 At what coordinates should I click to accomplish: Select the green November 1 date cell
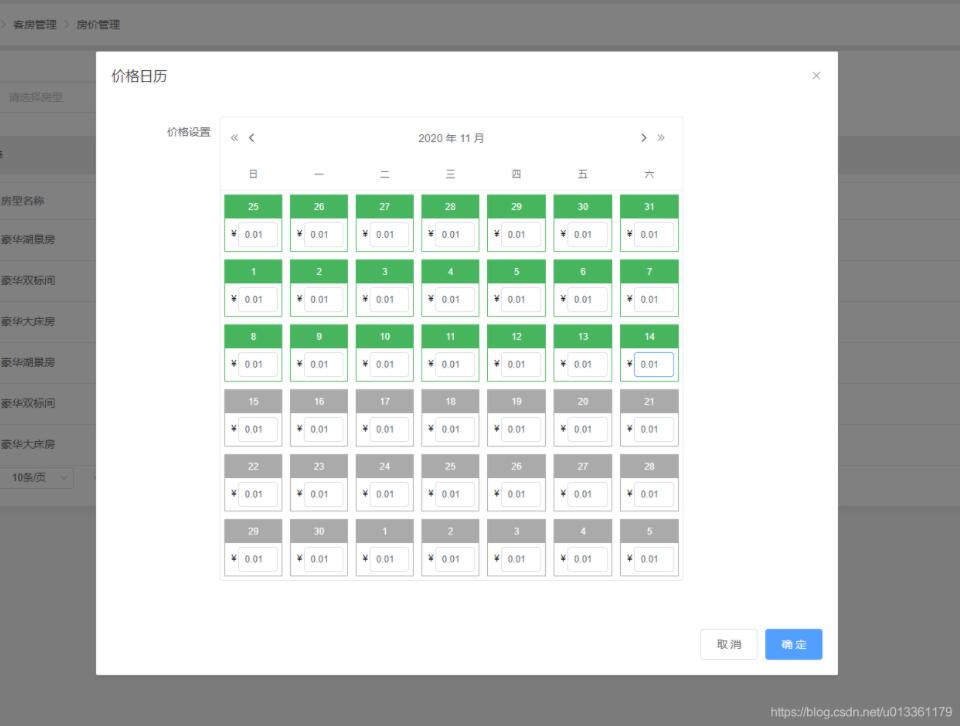point(253,271)
